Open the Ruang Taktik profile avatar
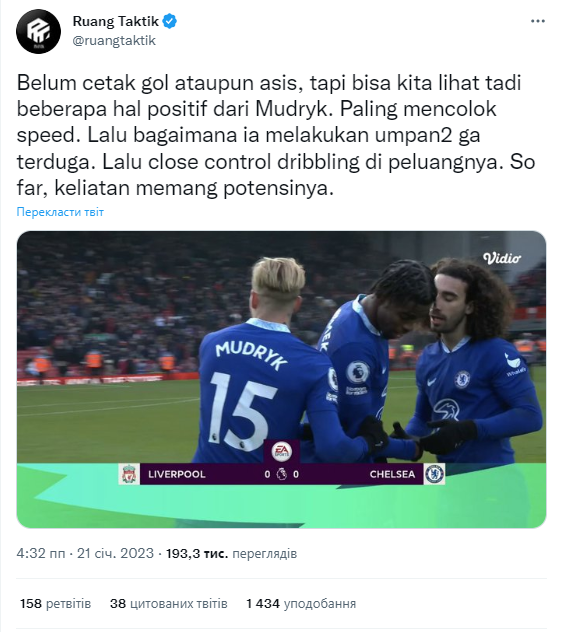This screenshot has width=561, height=632. pos(38,31)
